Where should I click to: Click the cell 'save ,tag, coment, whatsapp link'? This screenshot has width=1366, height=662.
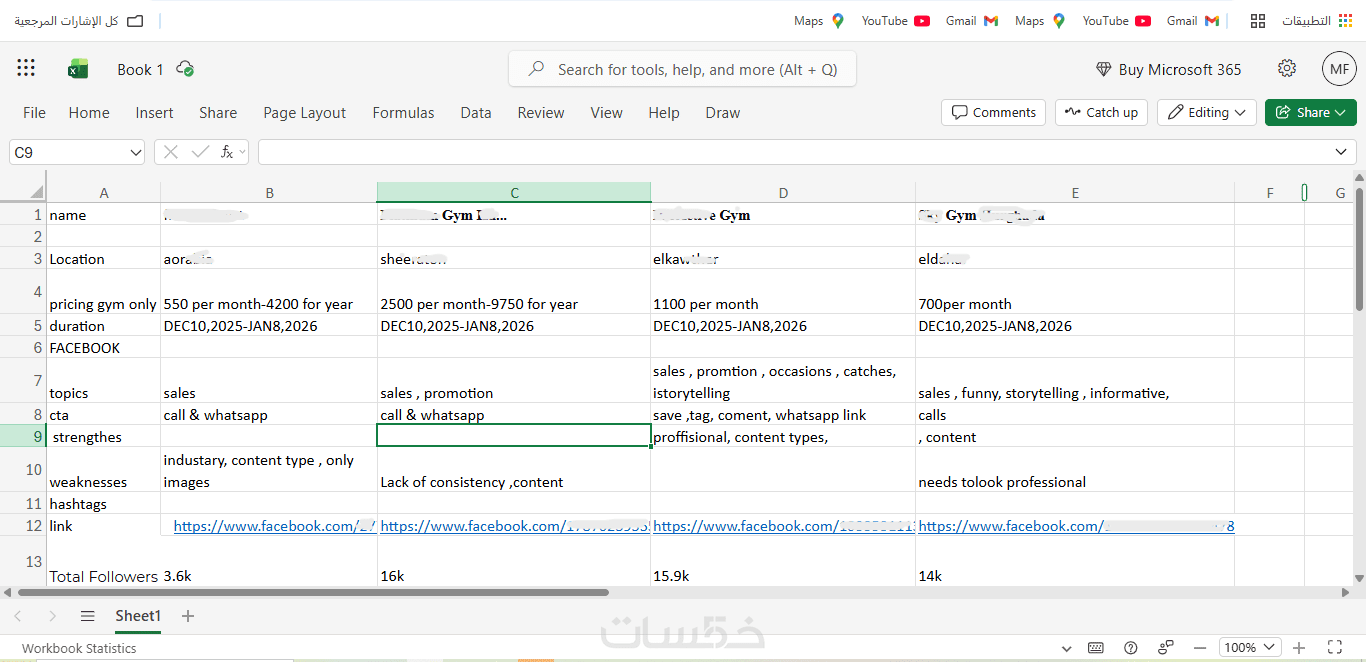pyautogui.click(x=783, y=414)
